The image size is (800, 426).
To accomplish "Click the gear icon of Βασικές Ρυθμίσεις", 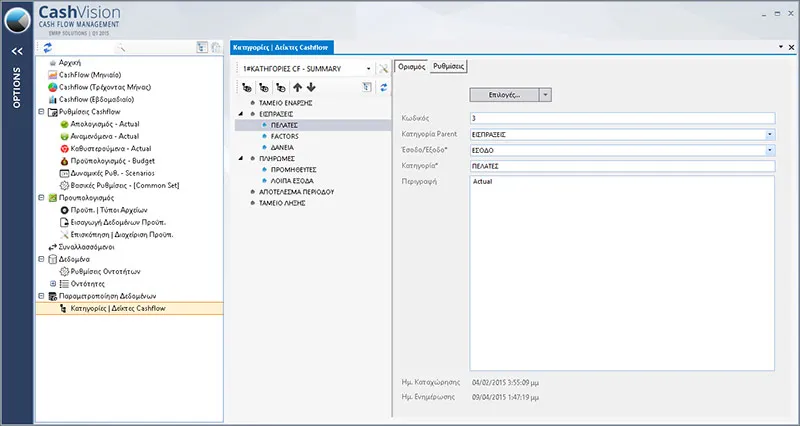I will tap(64, 186).
